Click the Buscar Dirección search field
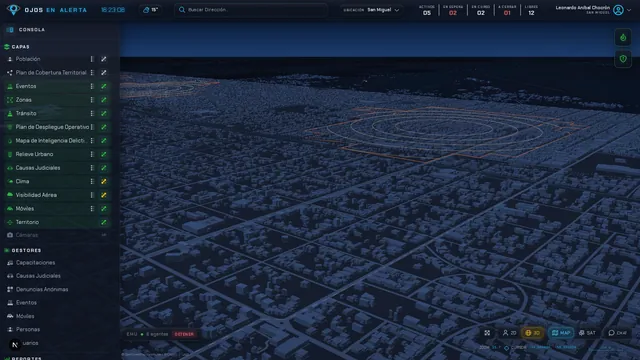 tap(251, 10)
